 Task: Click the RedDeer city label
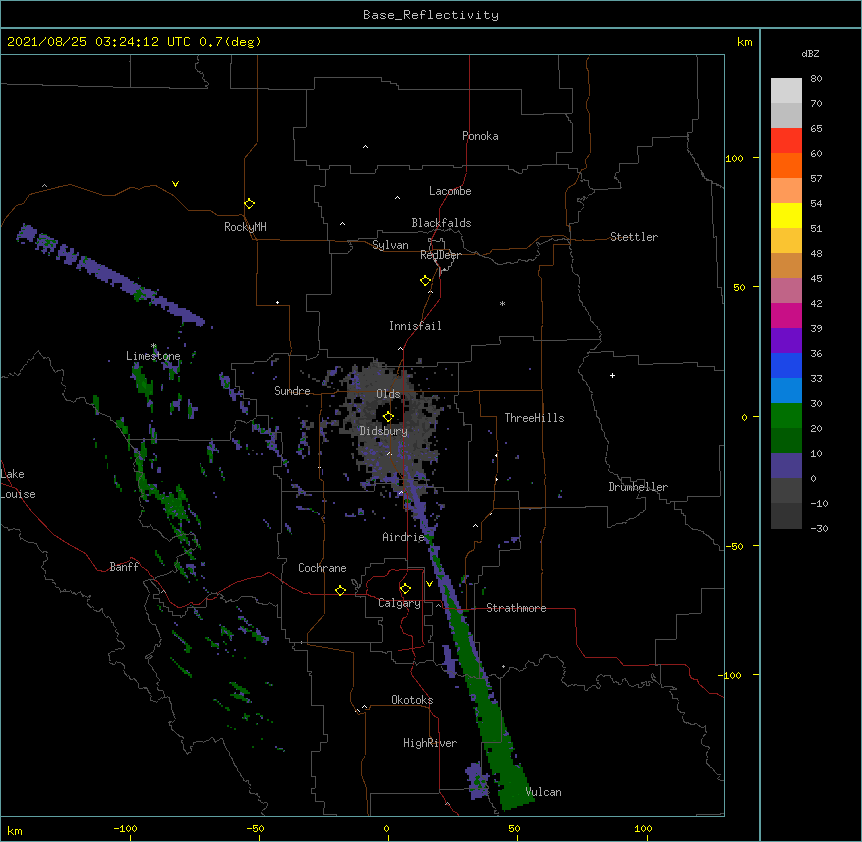pyautogui.click(x=440, y=255)
